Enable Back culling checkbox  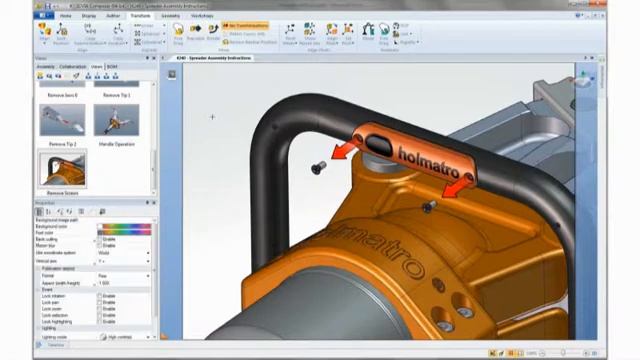[x=100, y=239]
